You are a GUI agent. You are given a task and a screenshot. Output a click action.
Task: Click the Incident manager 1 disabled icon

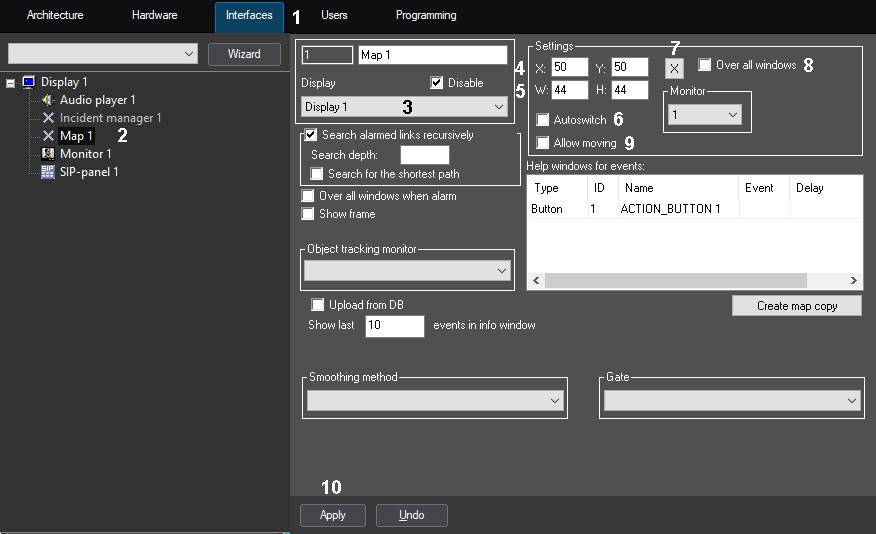48,118
